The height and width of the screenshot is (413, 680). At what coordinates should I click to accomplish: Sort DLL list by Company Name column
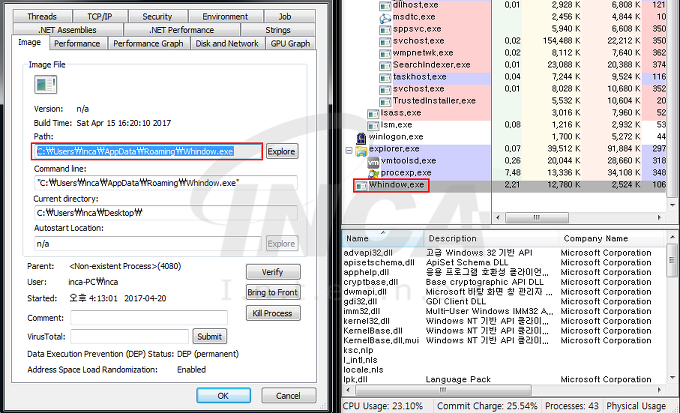click(x=612, y=238)
